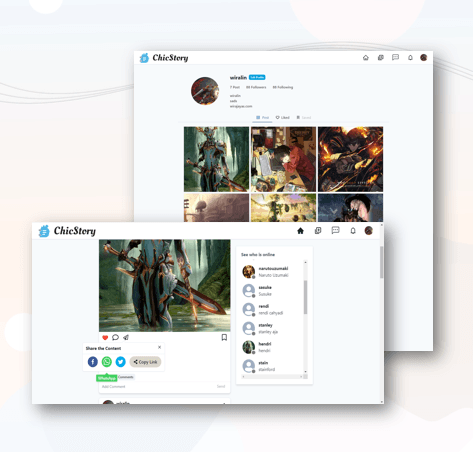
Task: Click the wiralin profile picture
Action: tap(205, 91)
